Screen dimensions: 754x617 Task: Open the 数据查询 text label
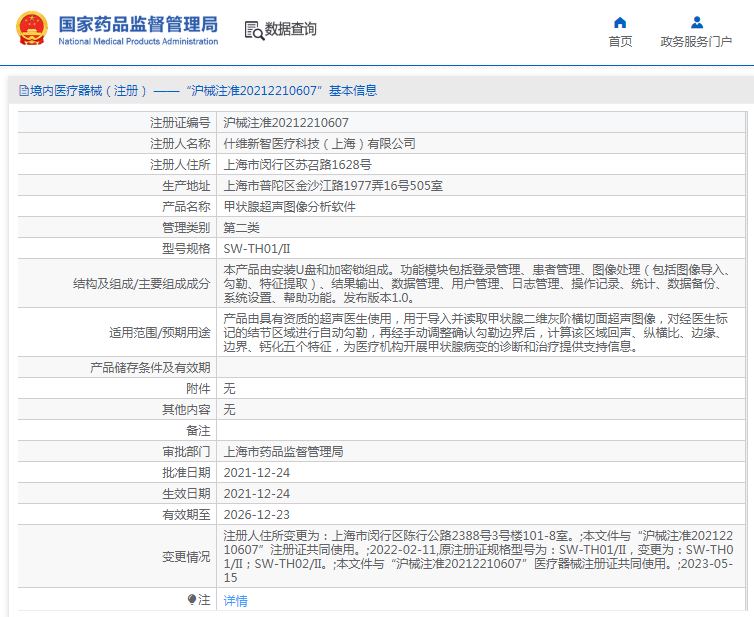[x=291, y=30]
